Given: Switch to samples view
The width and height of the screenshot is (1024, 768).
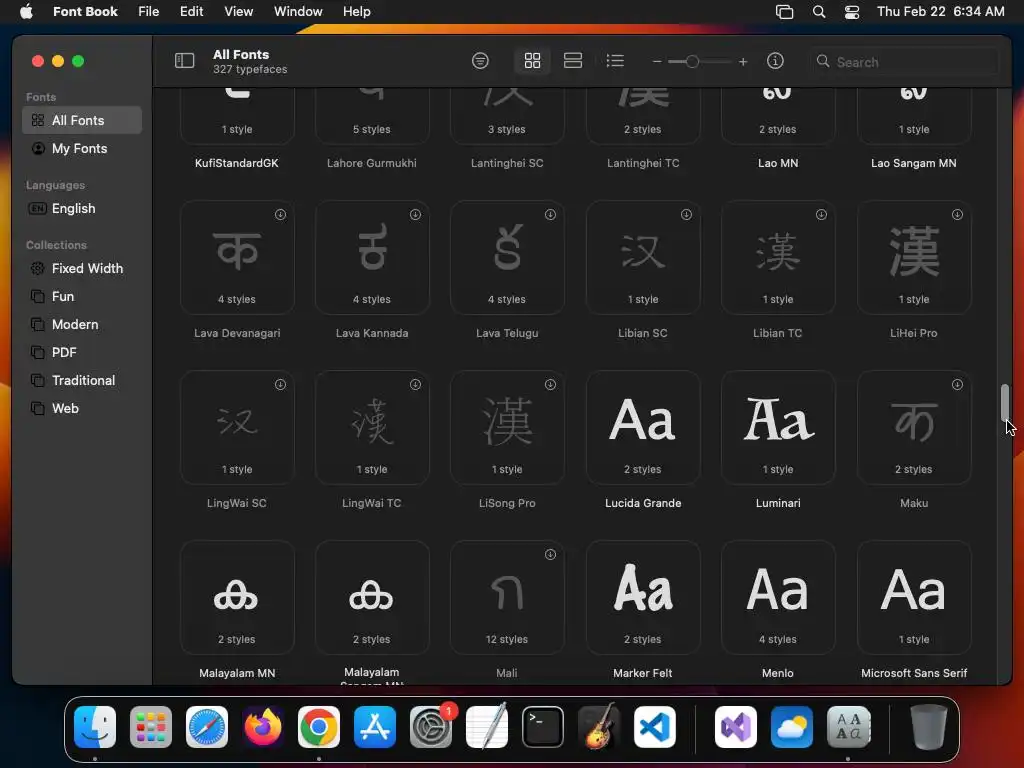Looking at the screenshot, I should 573,61.
